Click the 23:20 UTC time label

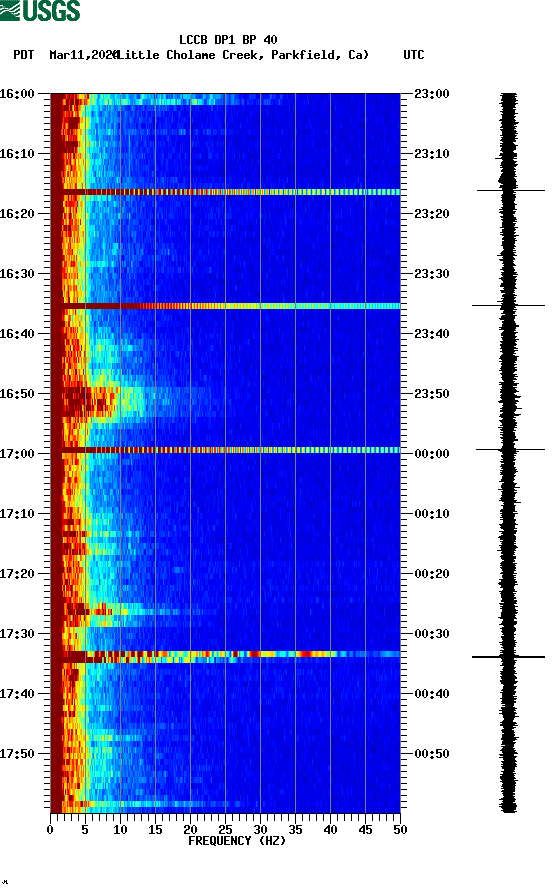[x=432, y=214]
